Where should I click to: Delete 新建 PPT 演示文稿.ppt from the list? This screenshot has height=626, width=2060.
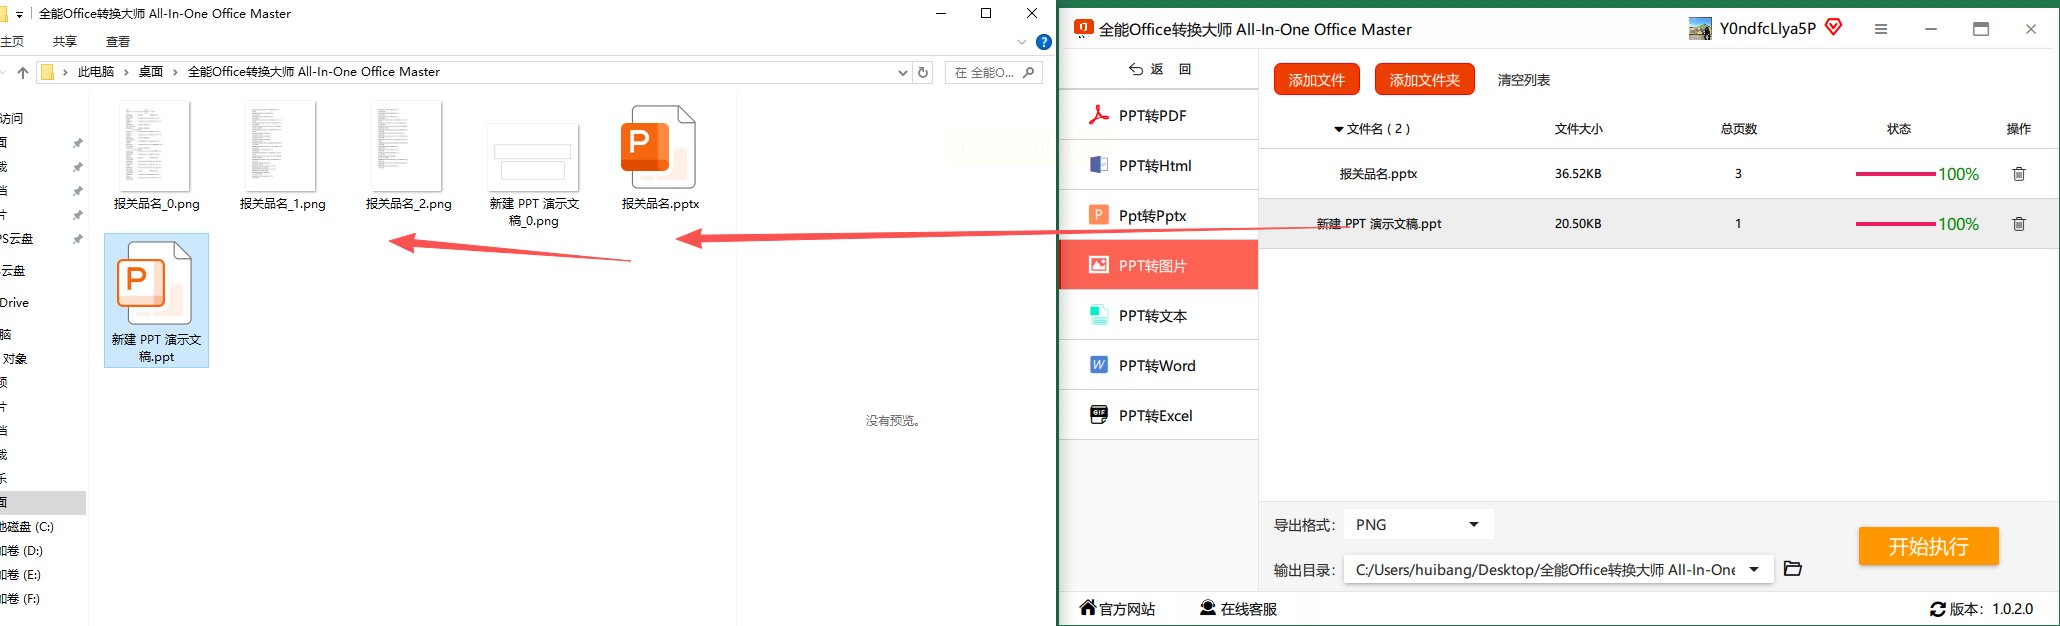pyautogui.click(x=2018, y=224)
